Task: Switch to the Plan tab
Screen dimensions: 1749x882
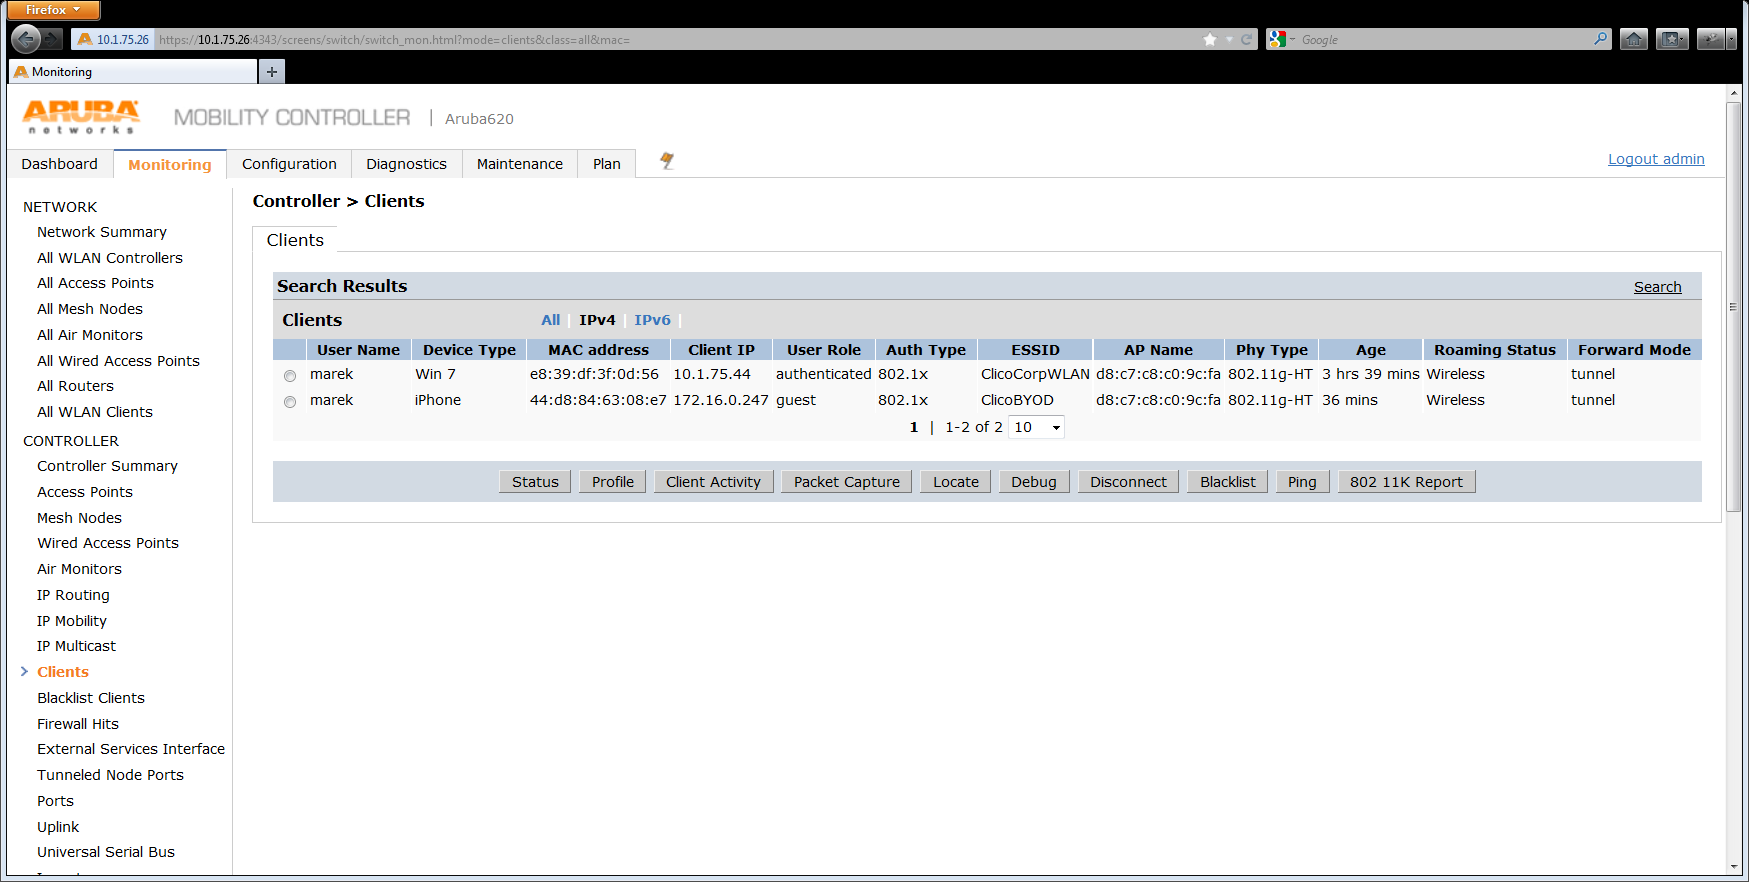Action: click(607, 164)
